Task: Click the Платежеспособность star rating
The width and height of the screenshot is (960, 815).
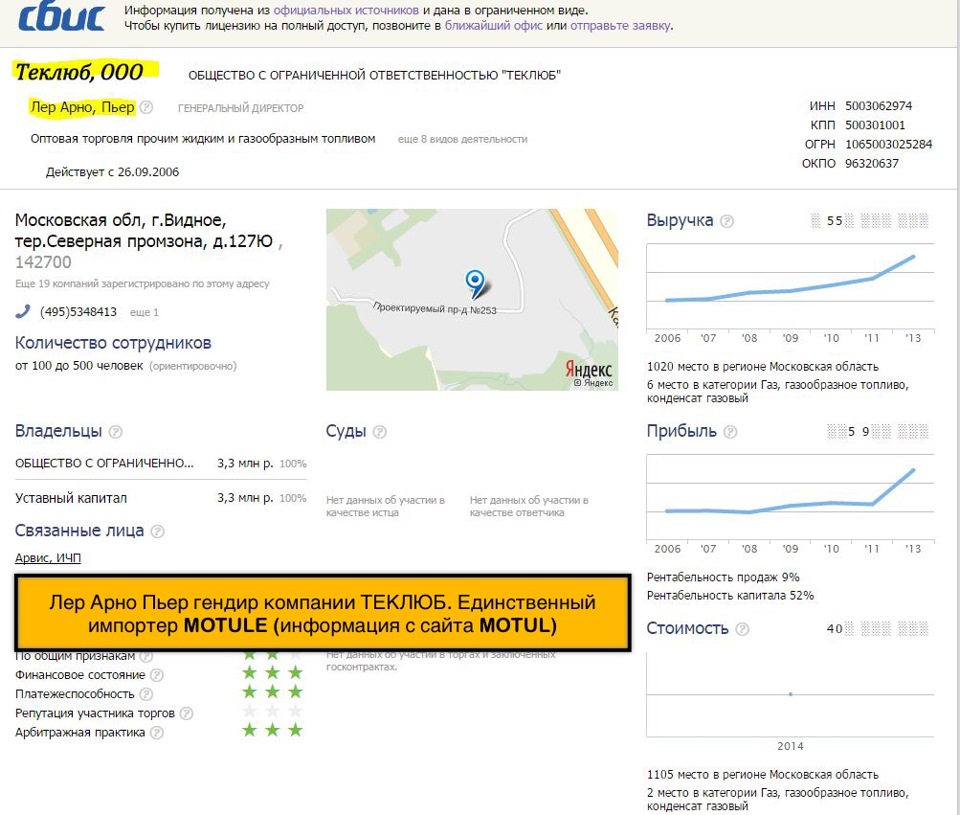Action: 272,692
